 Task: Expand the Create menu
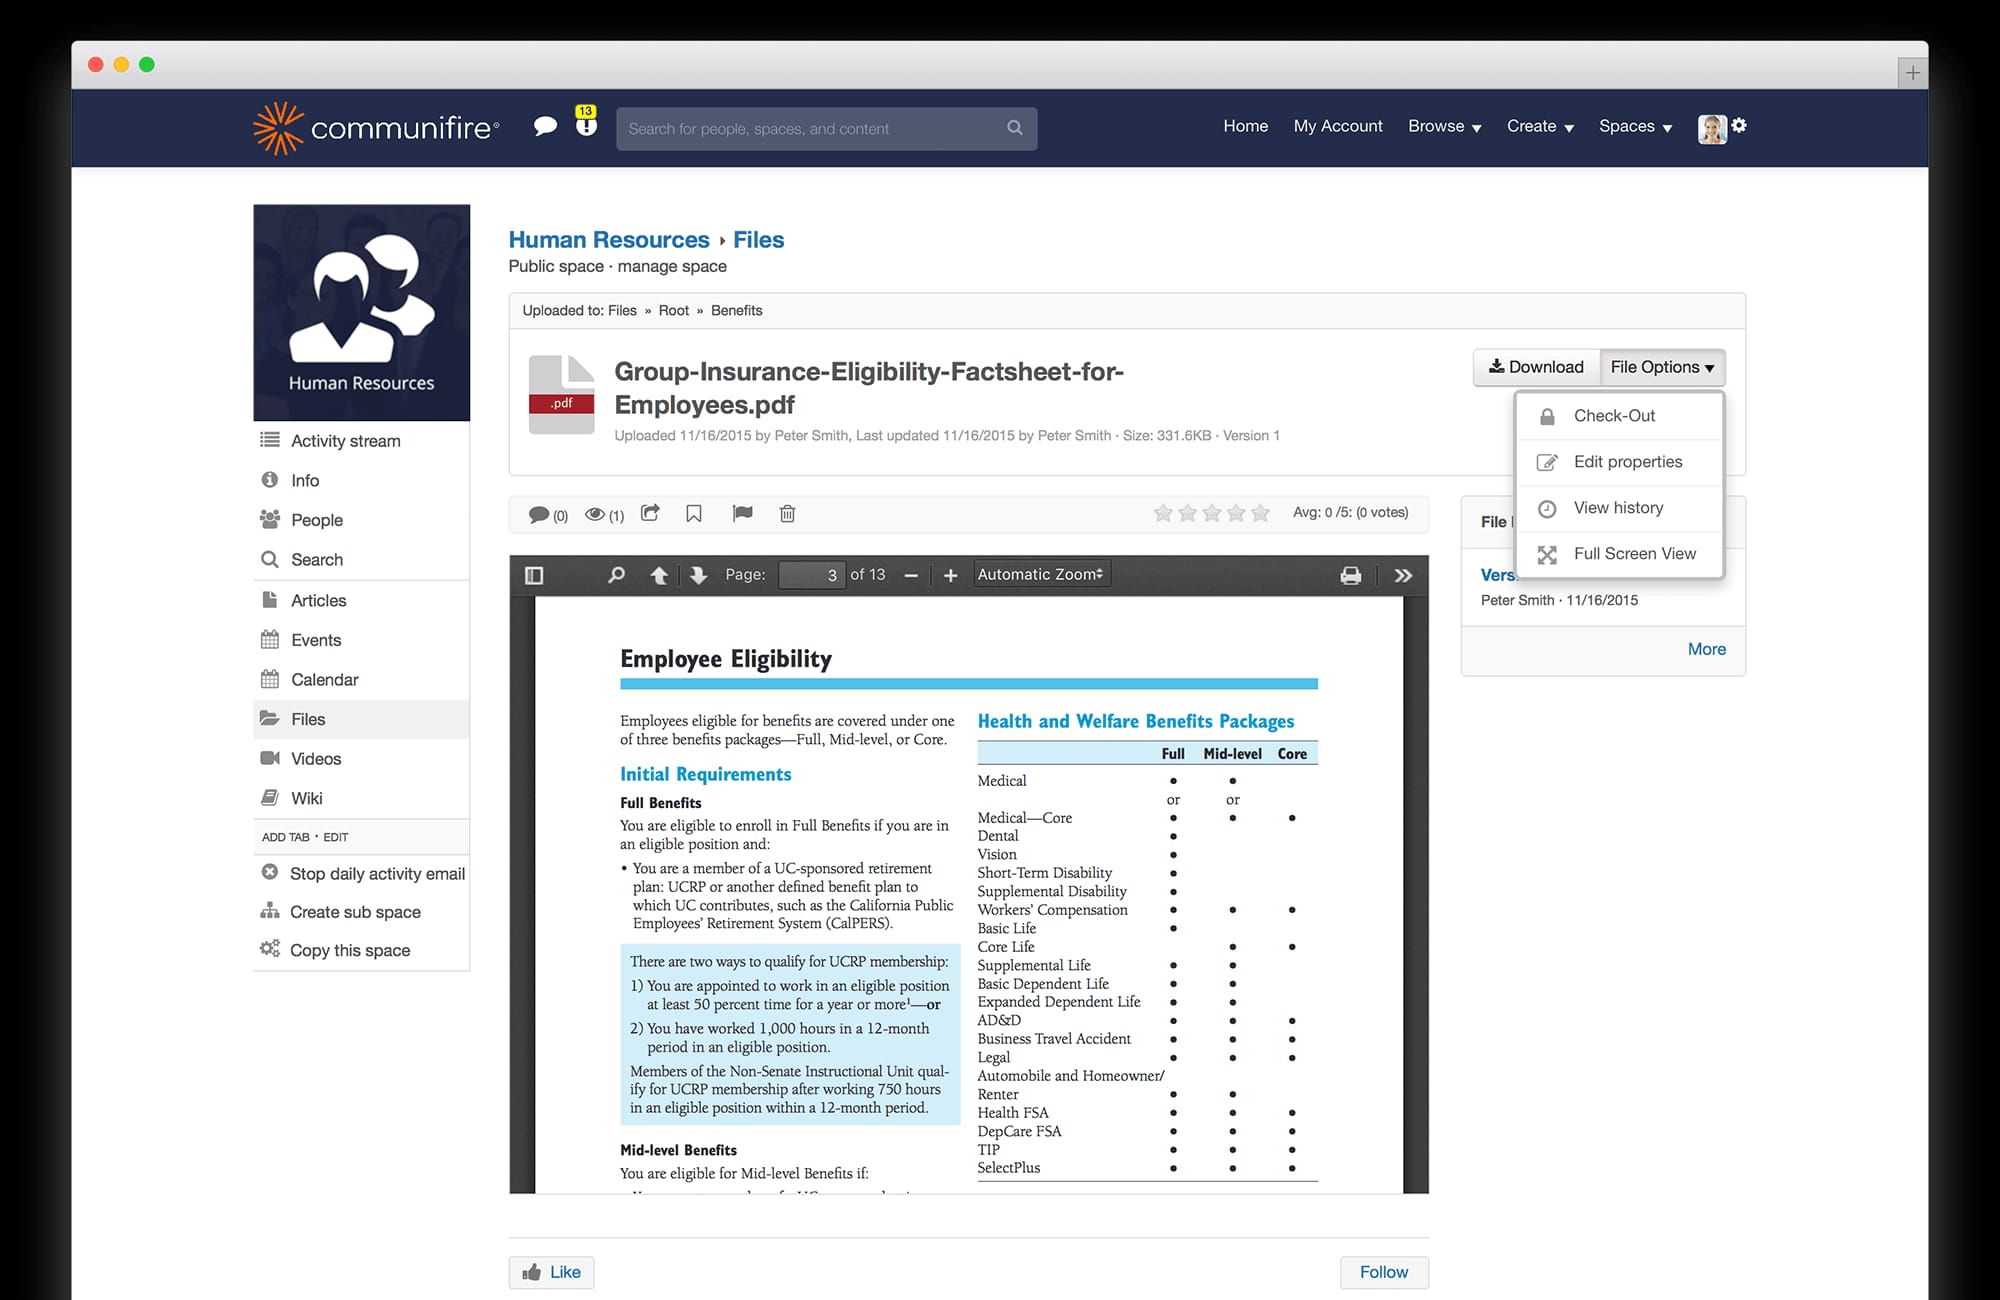(x=1540, y=126)
